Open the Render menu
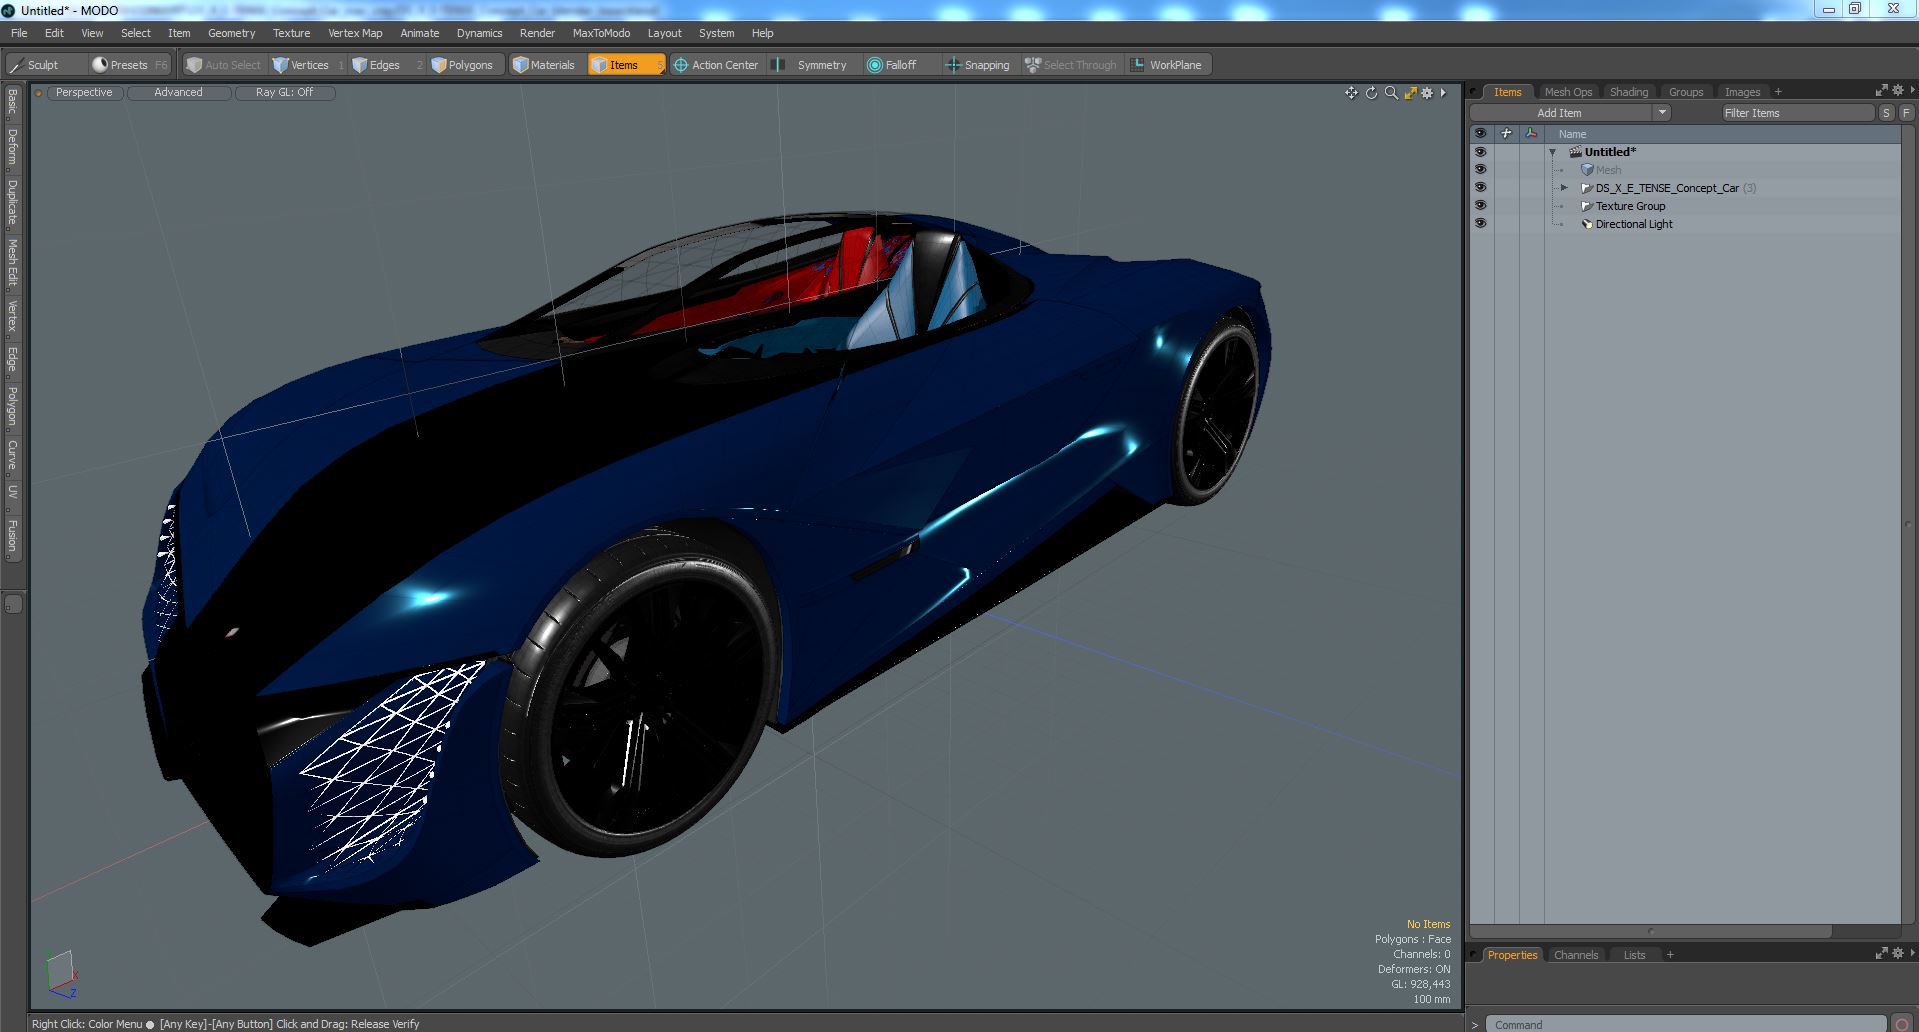 537,33
